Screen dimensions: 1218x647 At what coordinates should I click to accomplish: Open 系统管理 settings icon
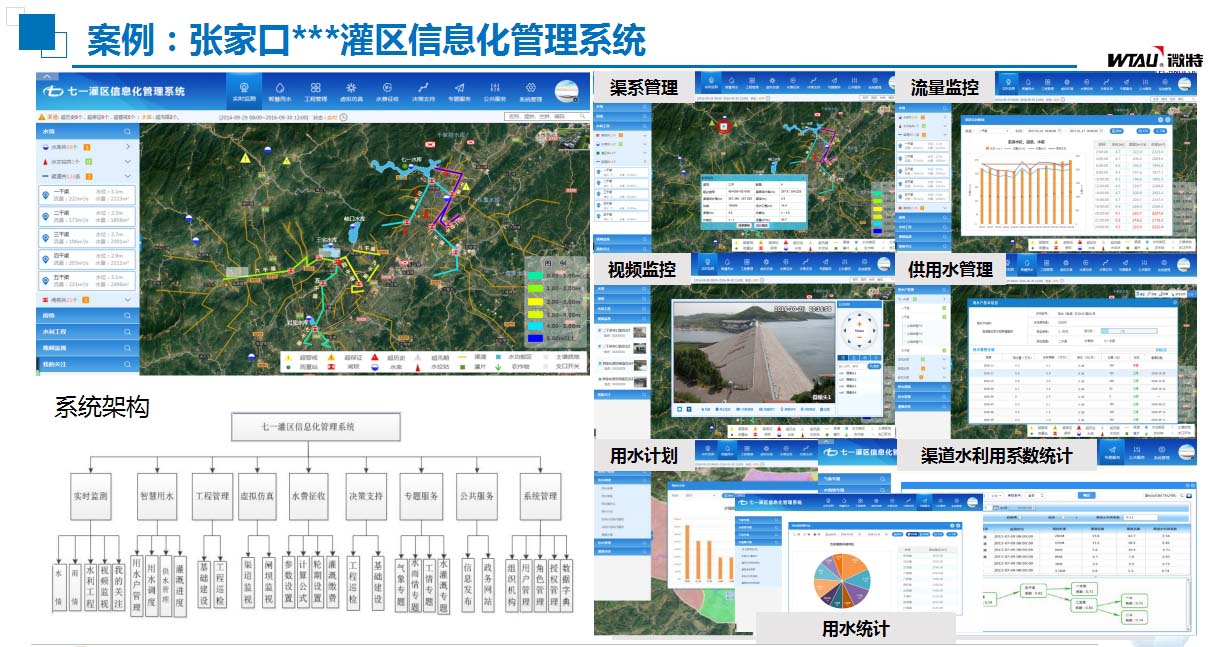530,88
